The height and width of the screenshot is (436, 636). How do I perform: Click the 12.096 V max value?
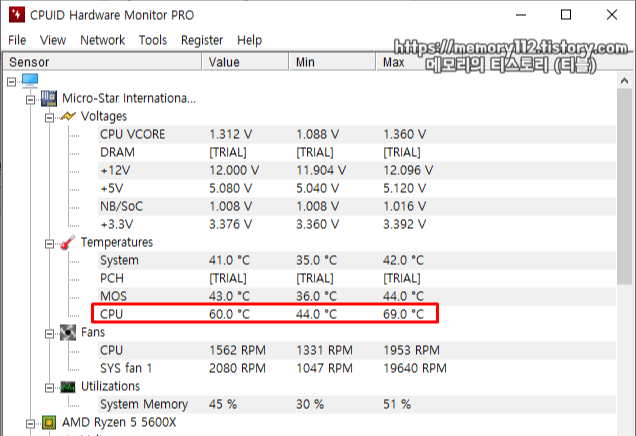click(408, 170)
